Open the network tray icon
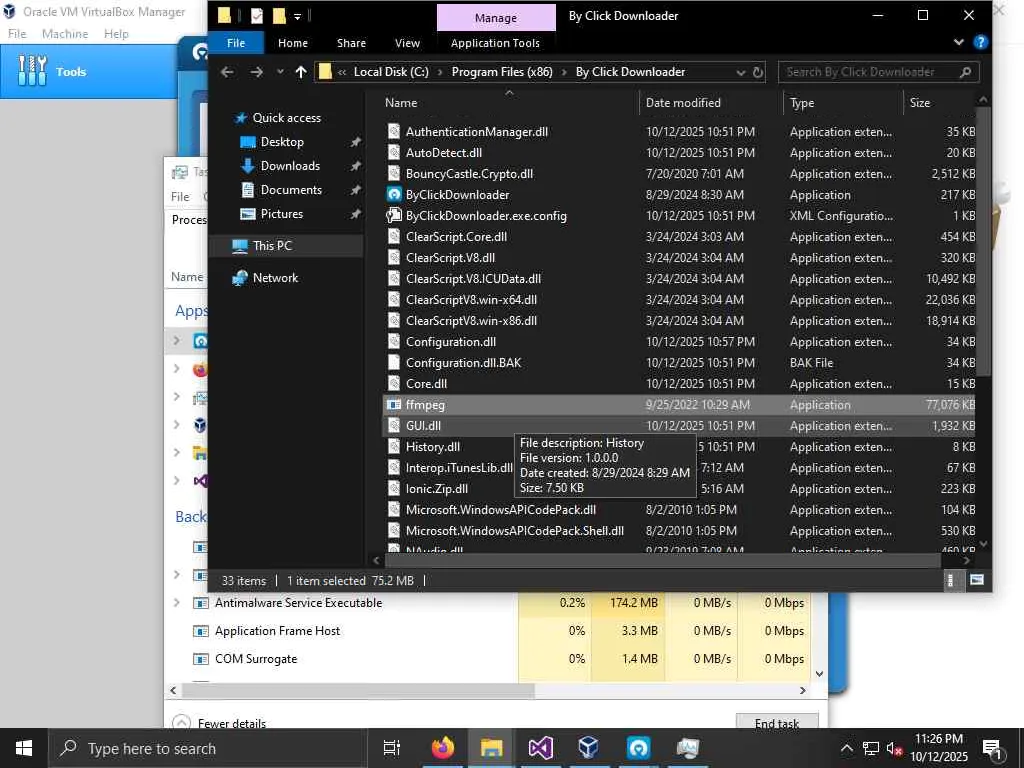The width and height of the screenshot is (1024, 768). tap(871, 749)
